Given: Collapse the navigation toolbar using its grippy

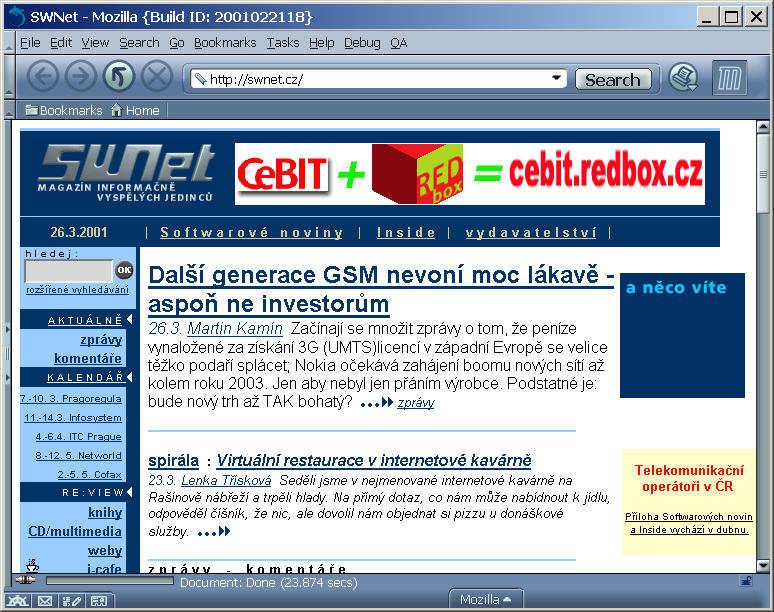Looking at the screenshot, I should (9, 77).
